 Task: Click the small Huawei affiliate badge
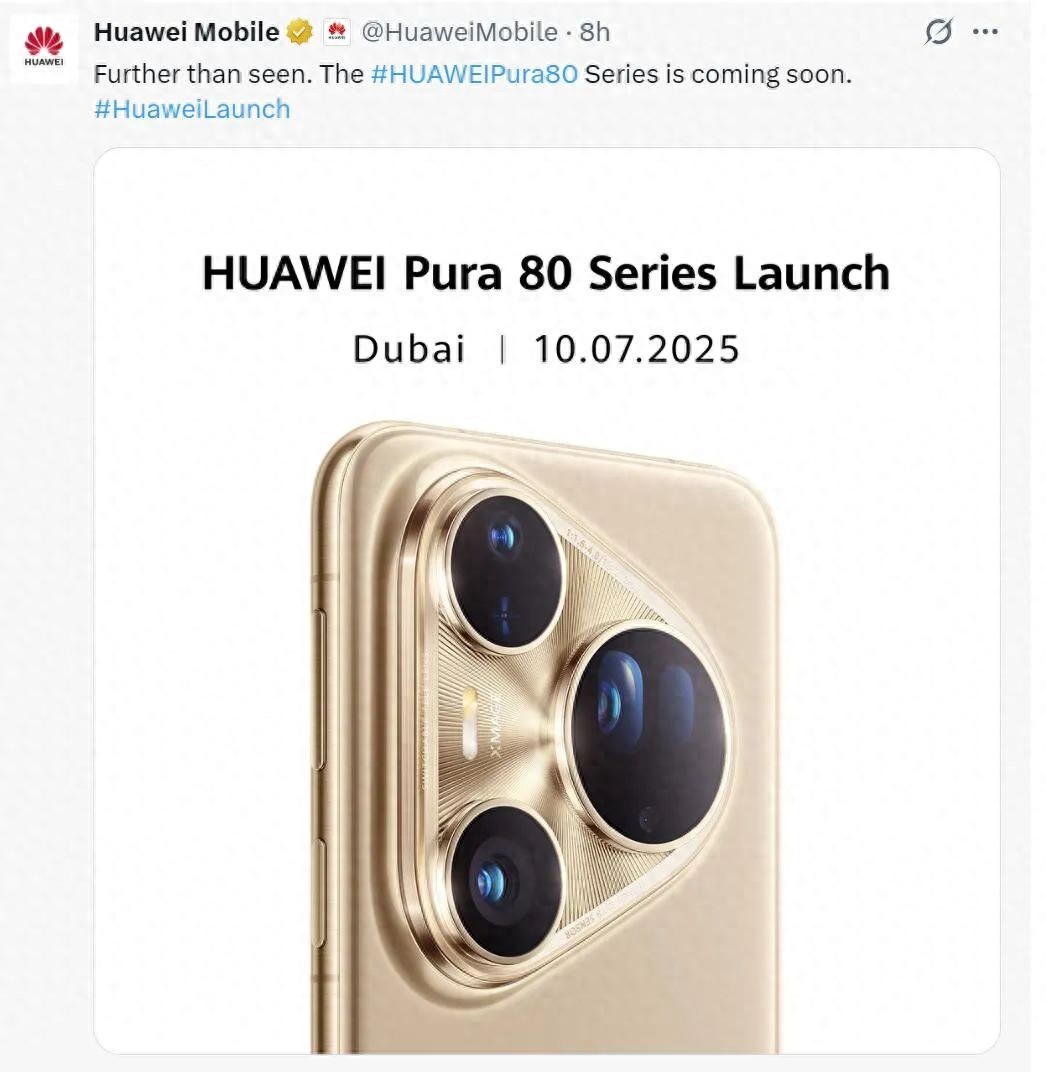(x=336, y=32)
